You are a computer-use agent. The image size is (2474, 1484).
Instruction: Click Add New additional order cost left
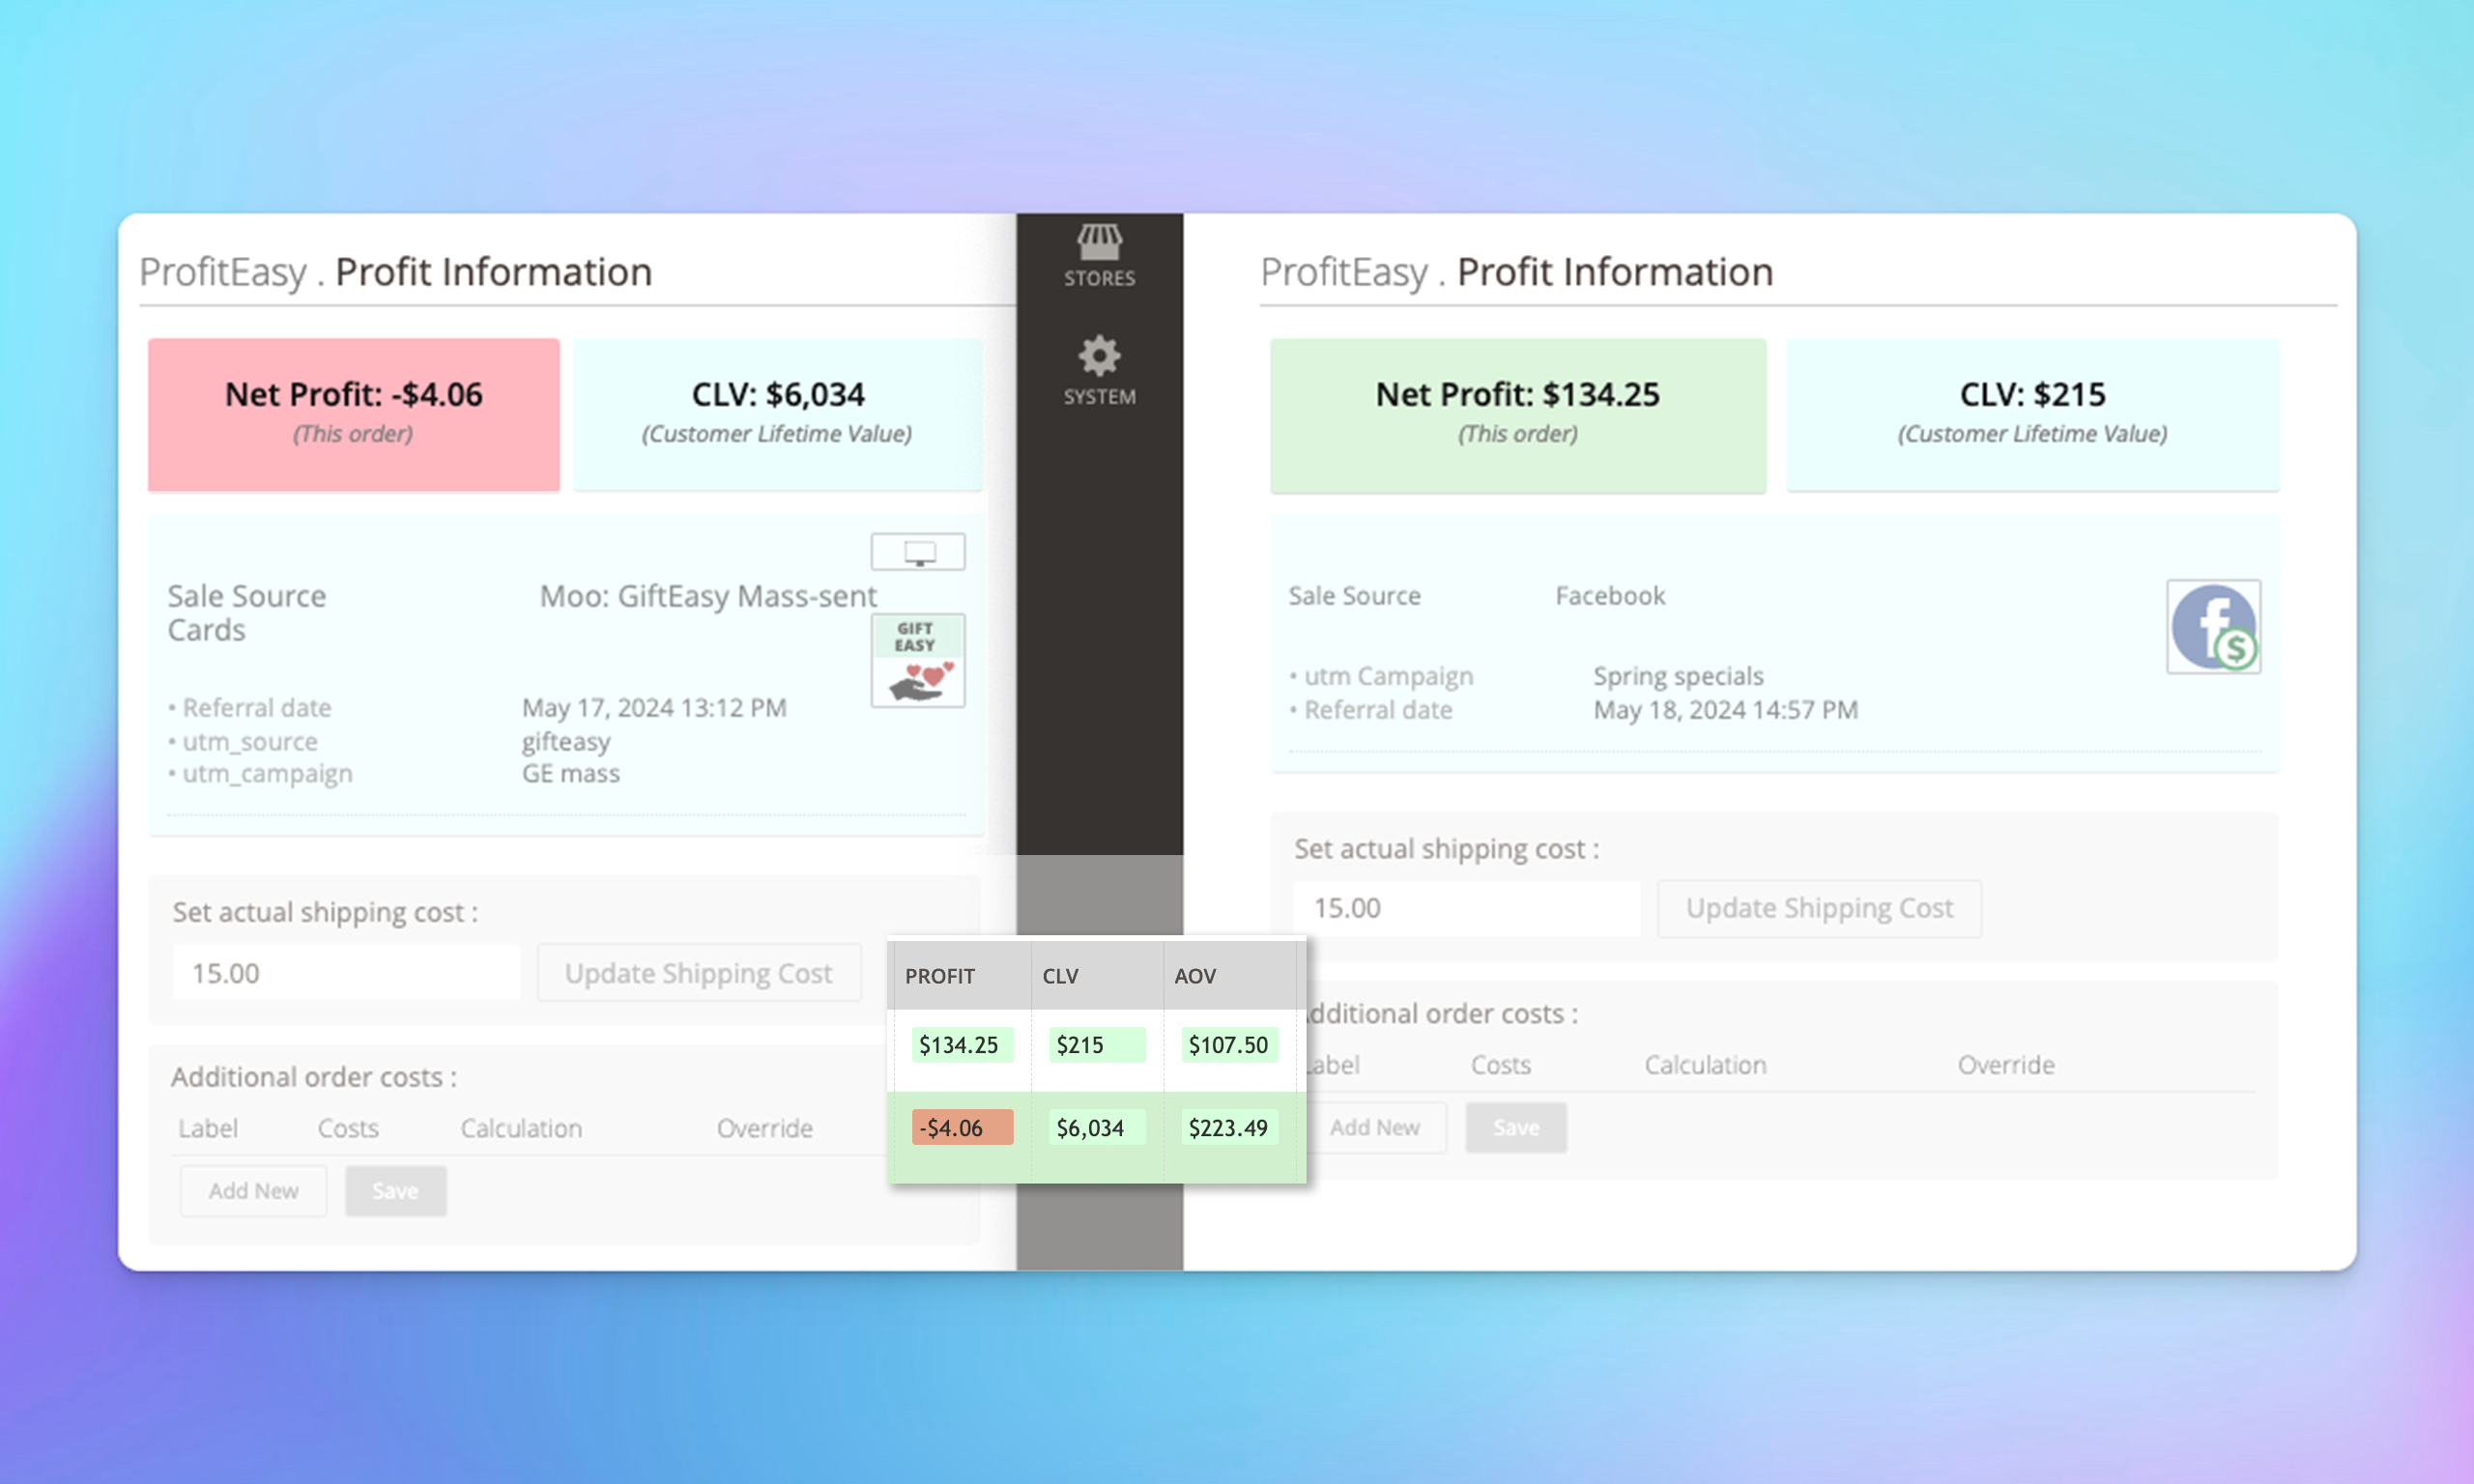252,1189
